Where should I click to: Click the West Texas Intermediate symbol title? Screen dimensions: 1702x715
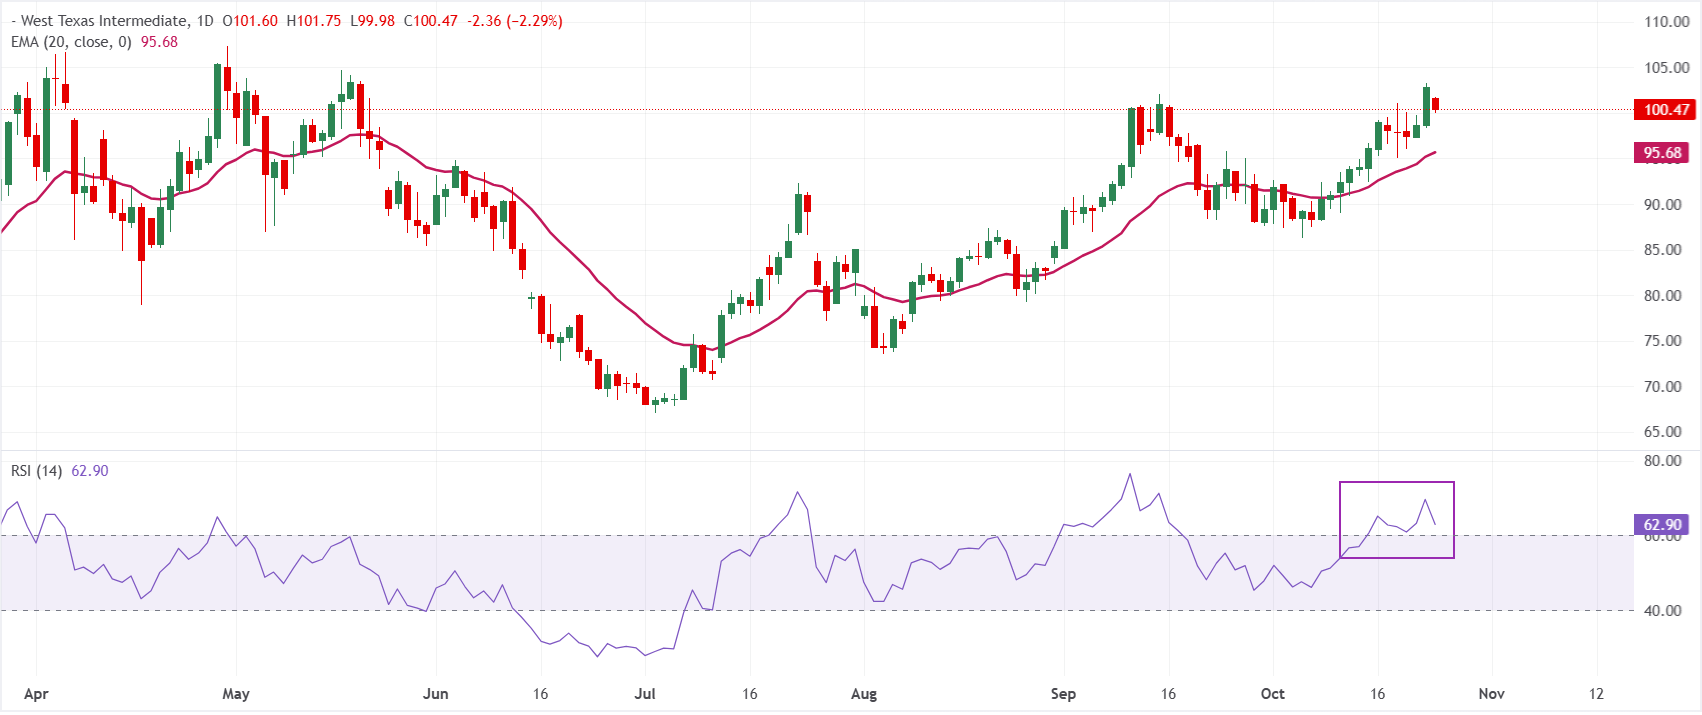pyautogui.click(x=103, y=21)
